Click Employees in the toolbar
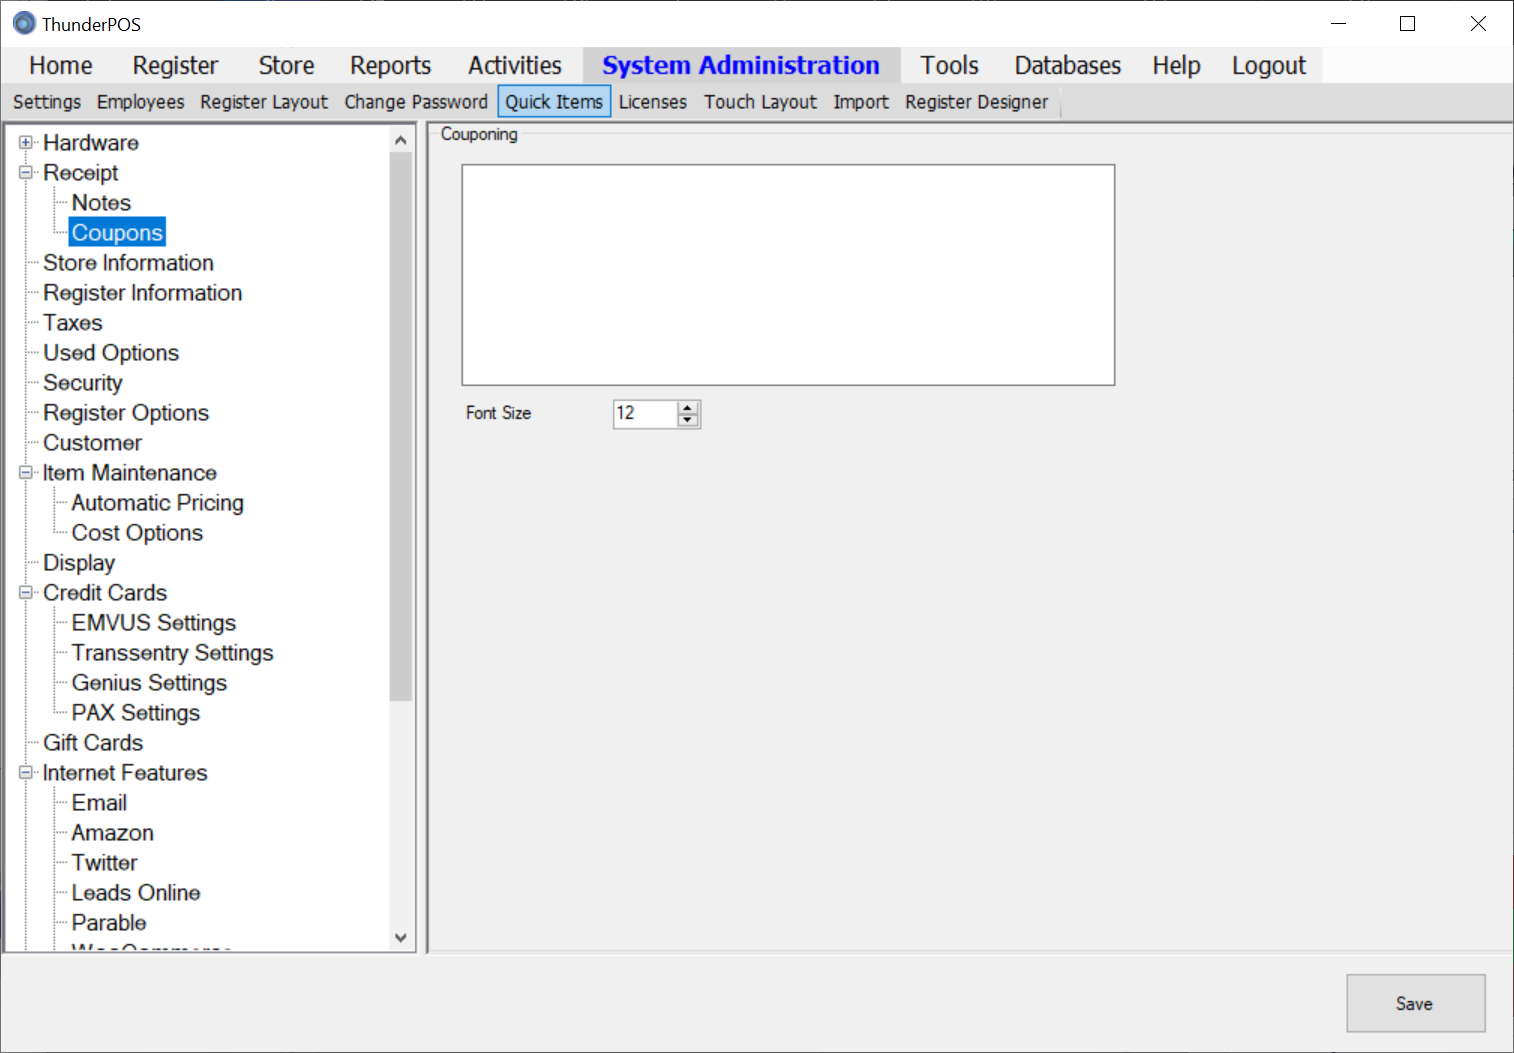 [x=140, y=102]
